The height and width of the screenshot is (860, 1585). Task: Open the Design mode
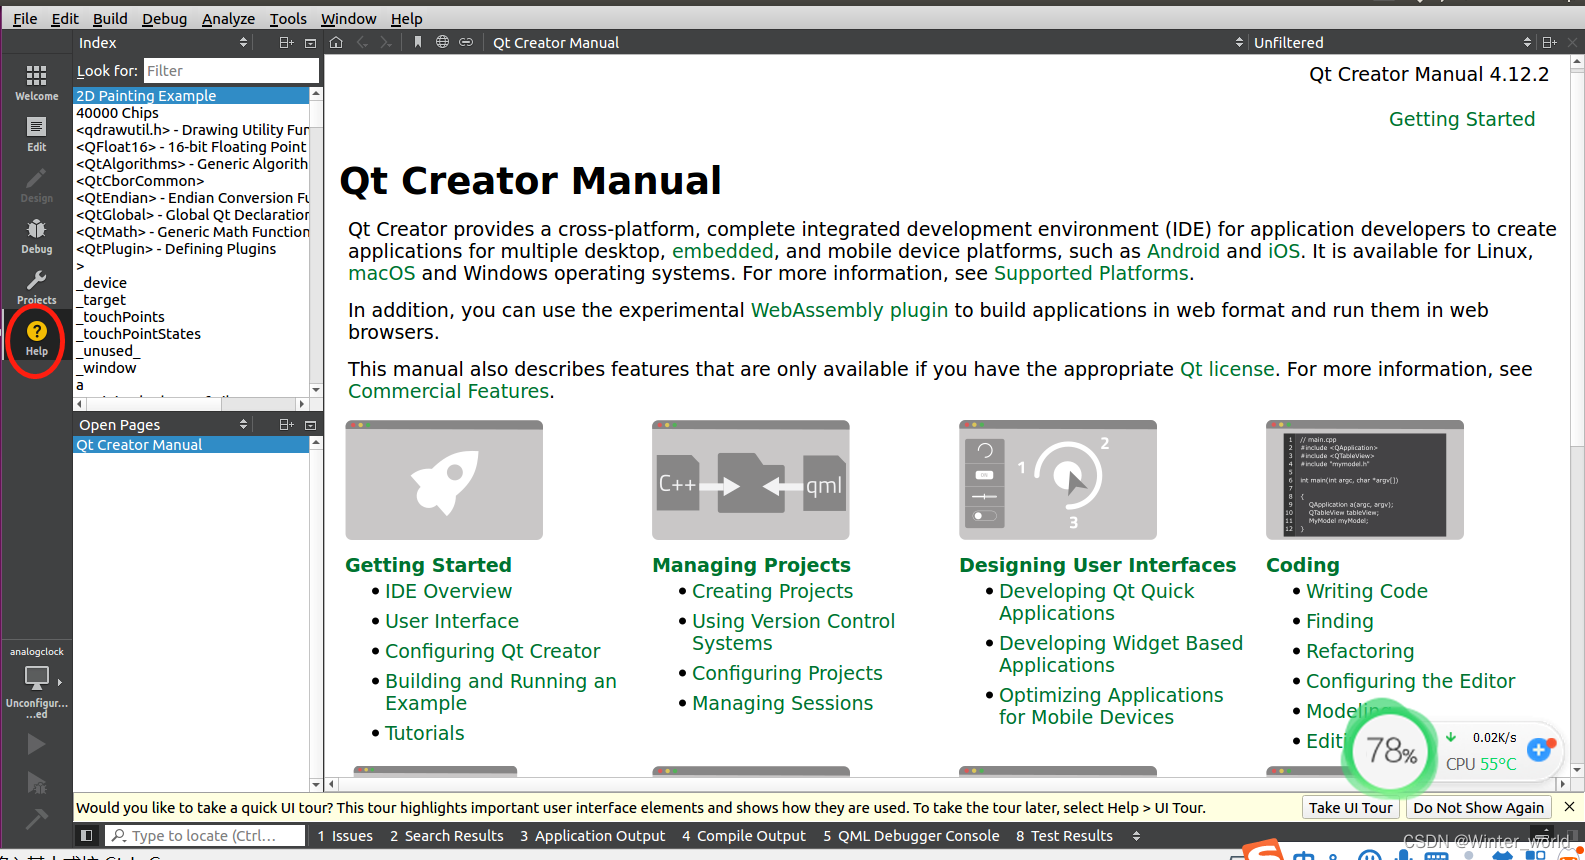[36, 185]
